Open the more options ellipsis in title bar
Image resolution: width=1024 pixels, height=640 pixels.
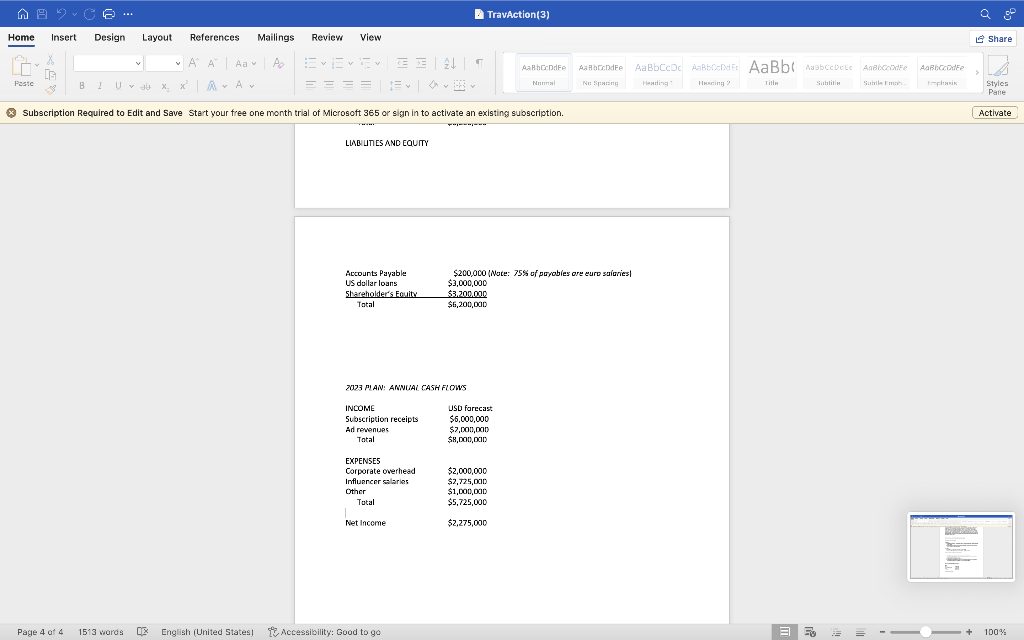128,14
